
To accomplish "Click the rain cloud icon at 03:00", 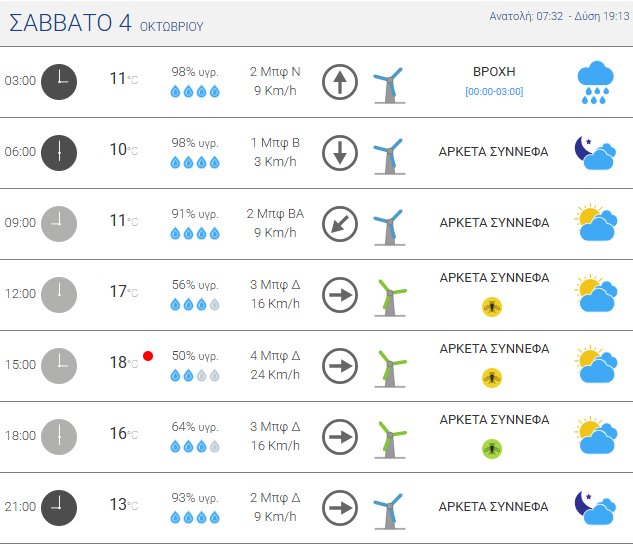I will point(596,81).
